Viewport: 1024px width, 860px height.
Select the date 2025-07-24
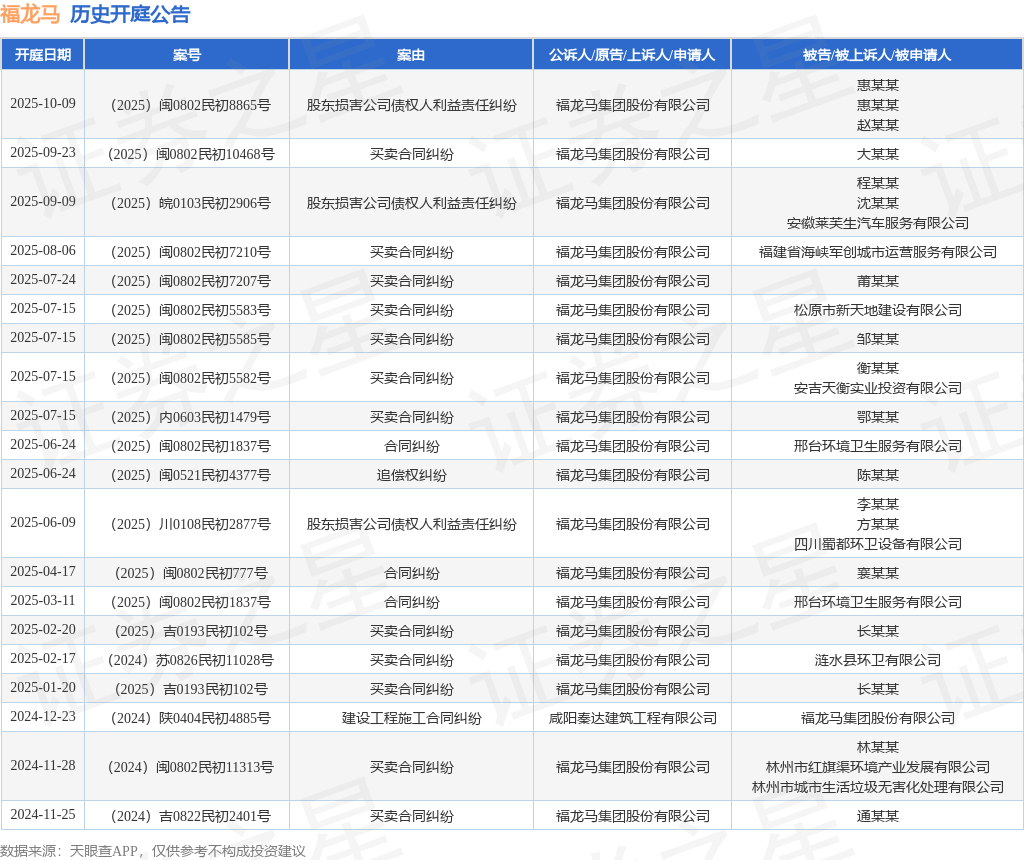pos(42,279)
